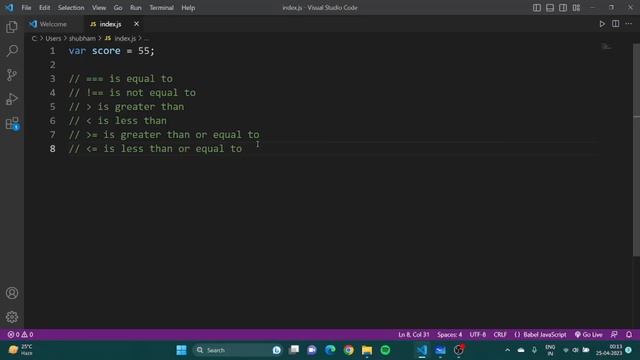
Task: Open the Selection menu
Action: [71, 8]
